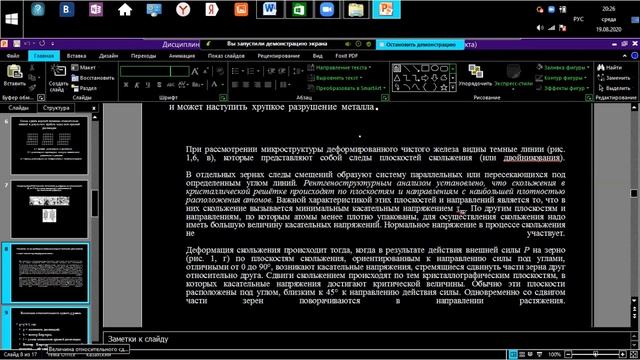This screenshot has width=640, height=360.
Task: Open the Вставка ribbon tab
Action: click(x=76, y=56)
